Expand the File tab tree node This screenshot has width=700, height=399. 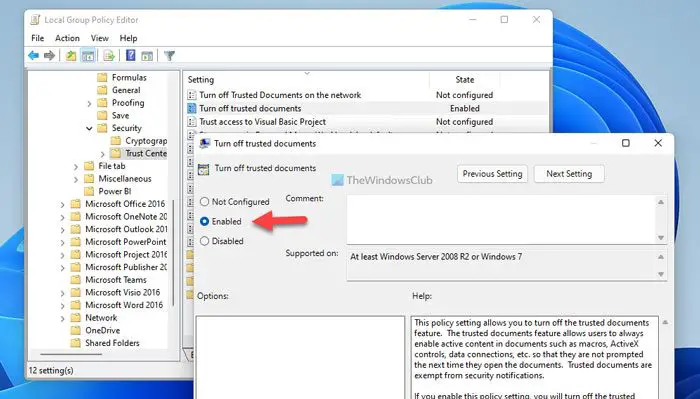[x=76, y=166]
